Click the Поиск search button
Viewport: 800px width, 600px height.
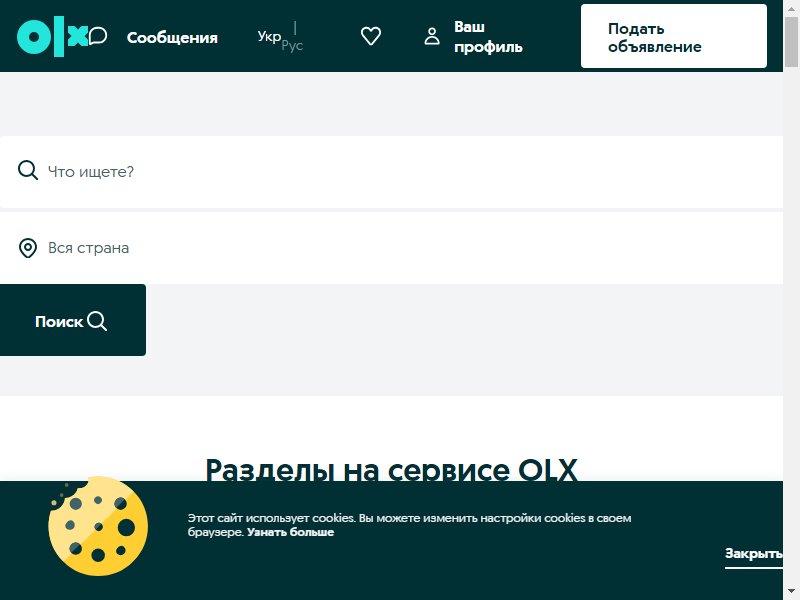73,320
